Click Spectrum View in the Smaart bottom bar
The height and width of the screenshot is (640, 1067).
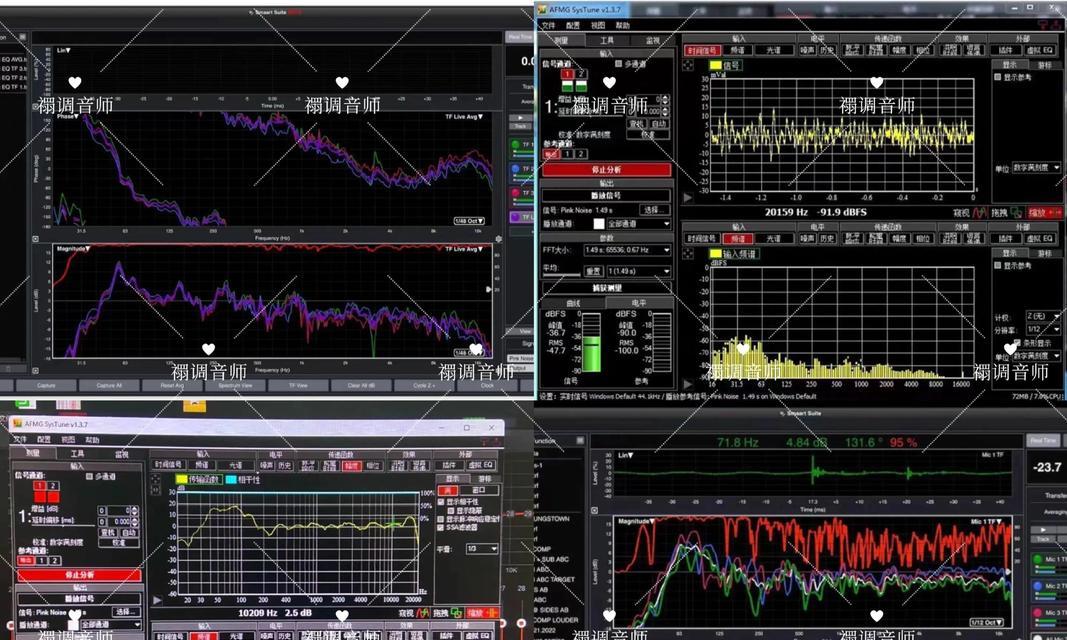click(235, 386)
